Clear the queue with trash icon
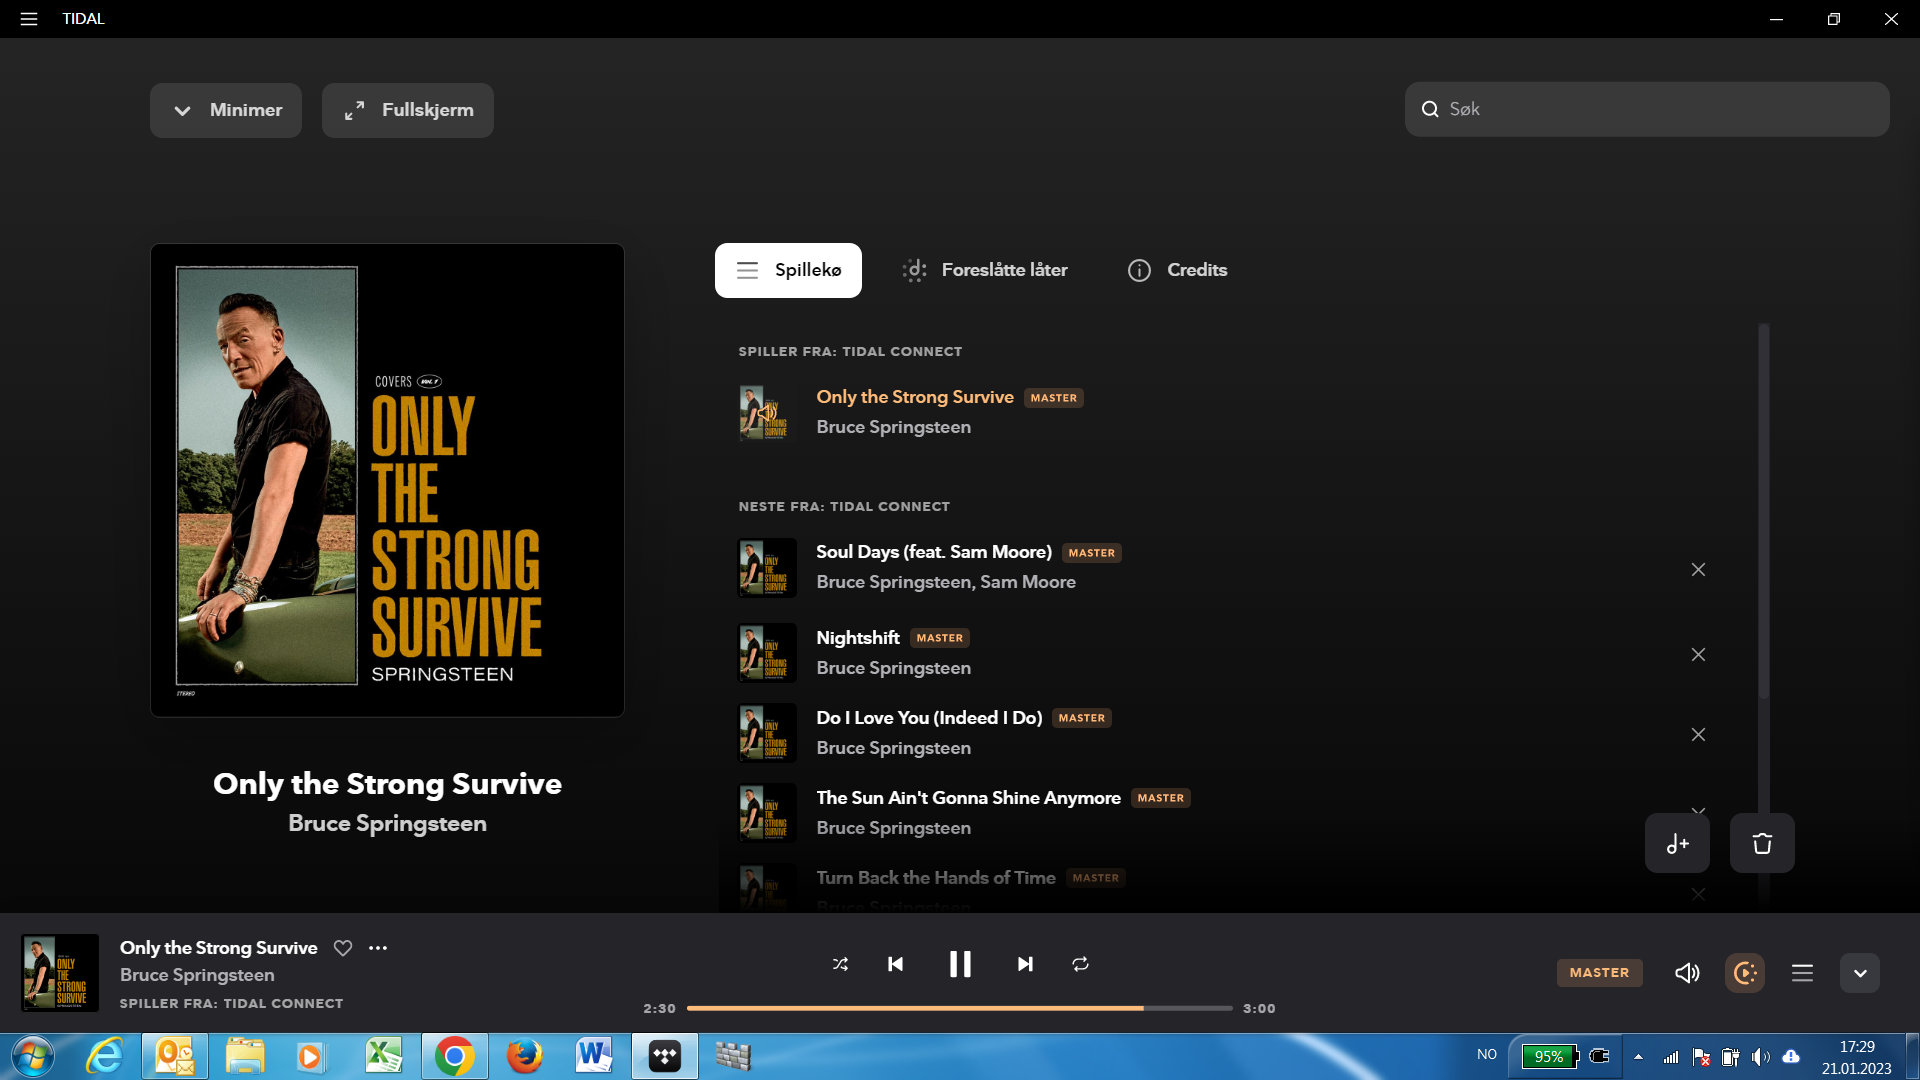The width and height of the screenshot is (1920, 1080). tap(1762, 844)
